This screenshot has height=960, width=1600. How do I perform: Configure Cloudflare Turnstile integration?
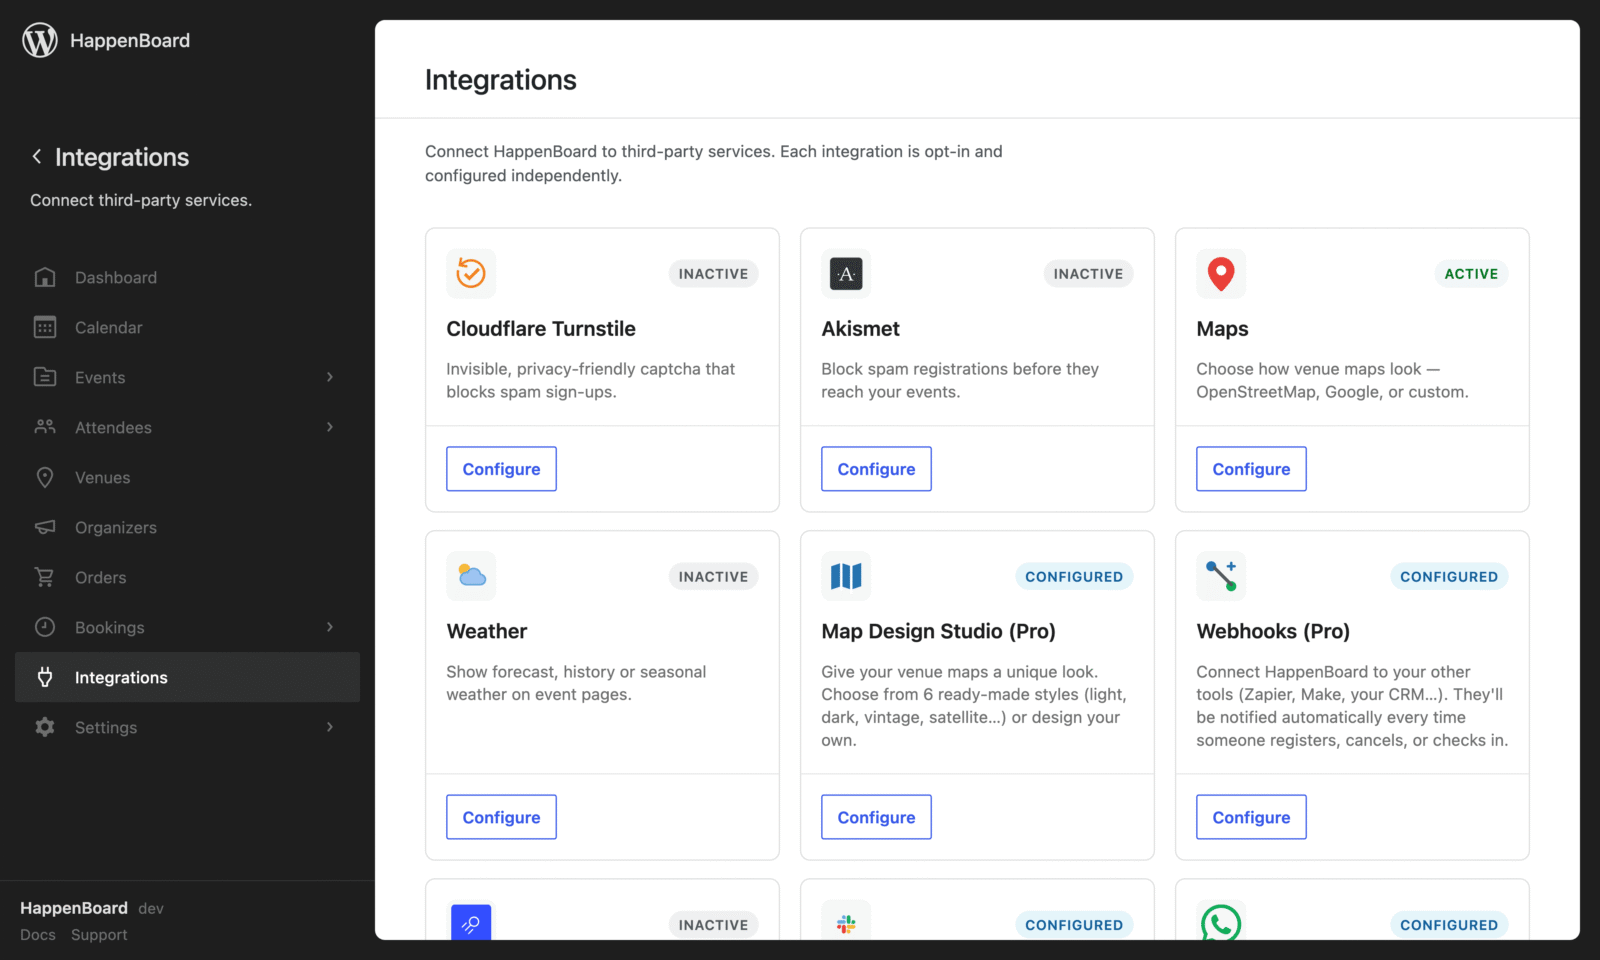point(501,469)
